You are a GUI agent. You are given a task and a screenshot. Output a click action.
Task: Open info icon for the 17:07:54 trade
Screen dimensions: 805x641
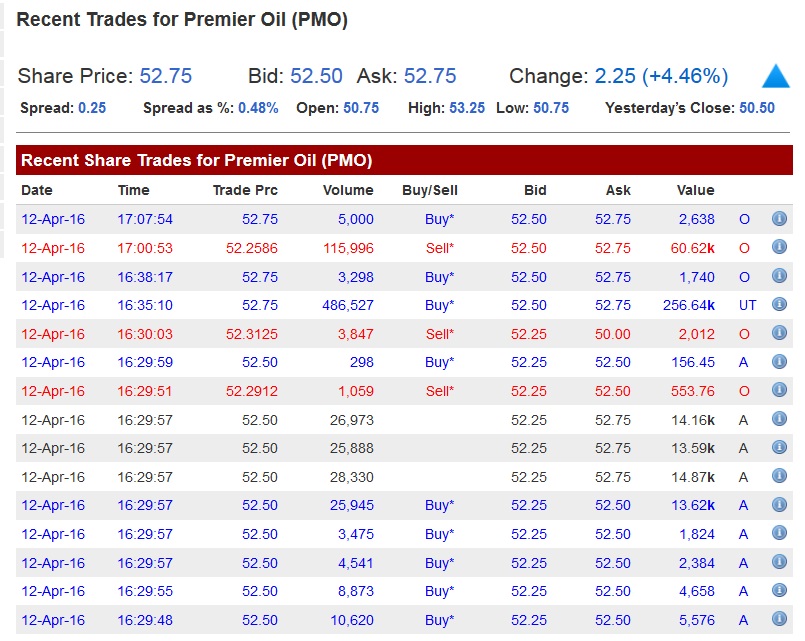(779, 219)
